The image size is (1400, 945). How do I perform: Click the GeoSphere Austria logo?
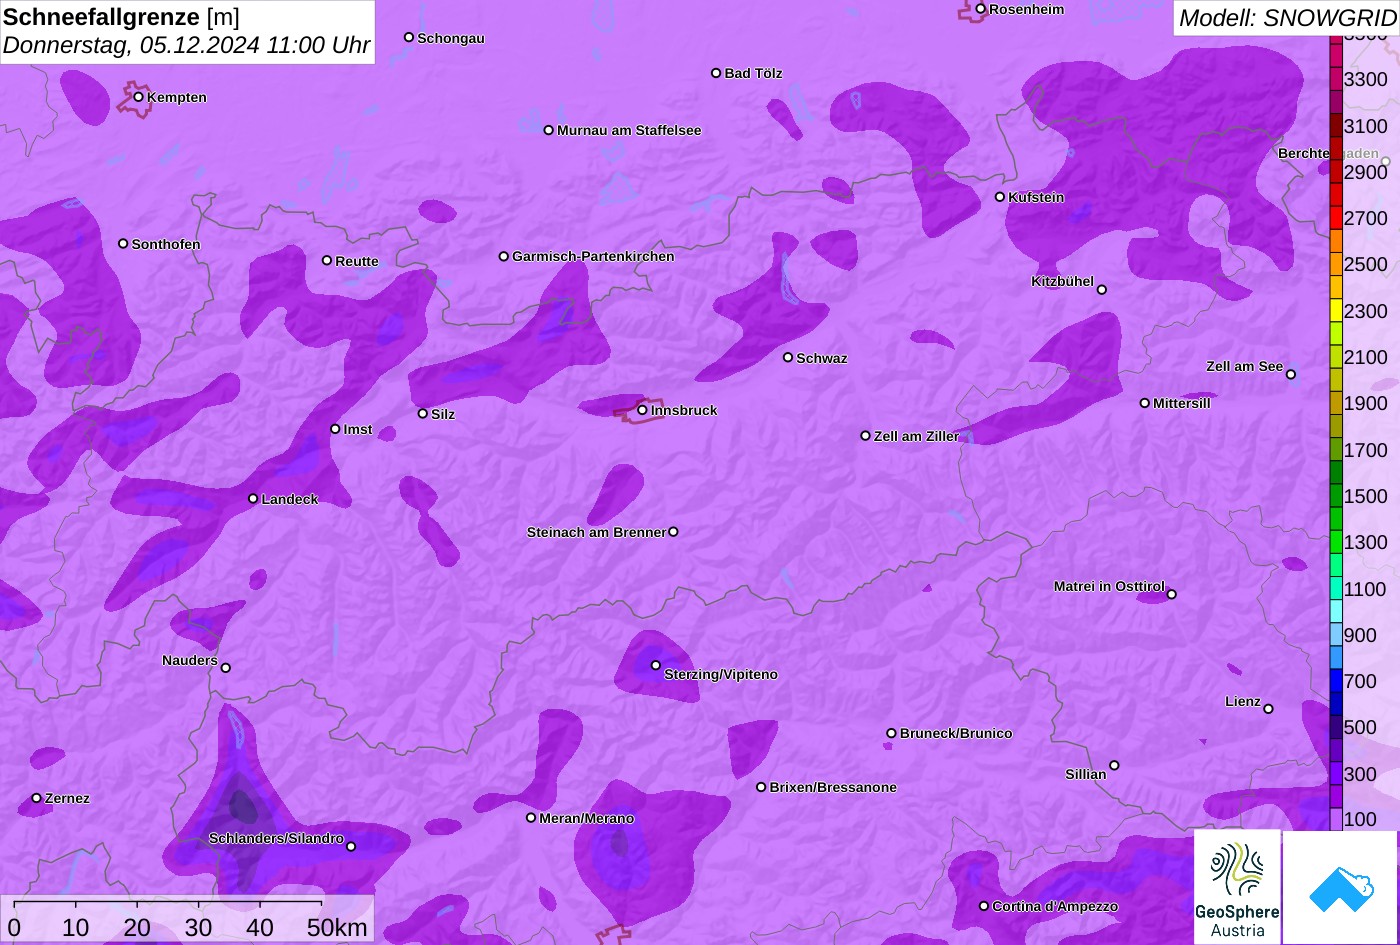pos(1237,887)
